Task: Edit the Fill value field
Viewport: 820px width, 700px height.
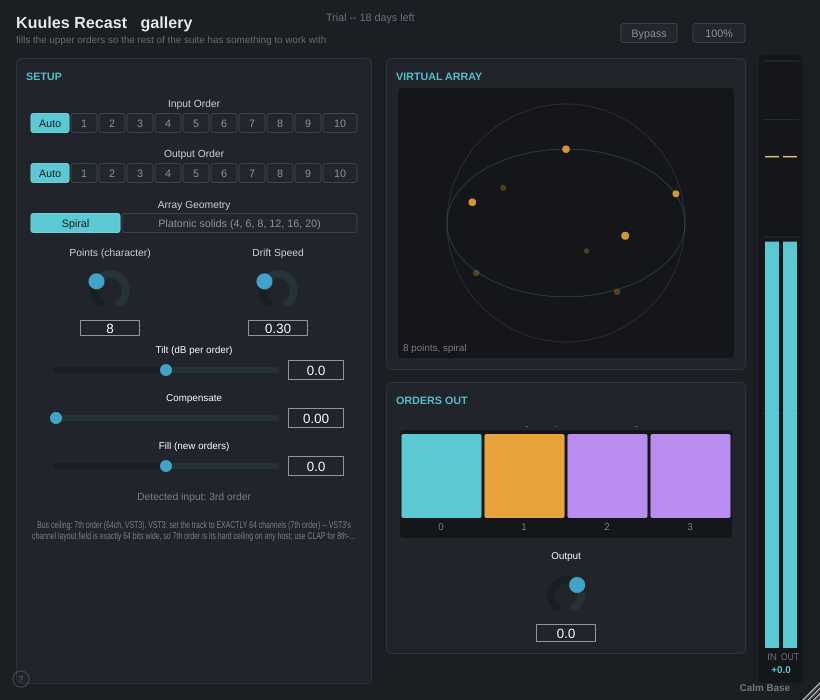Action: pyautogui.click(x=316, y=466)
